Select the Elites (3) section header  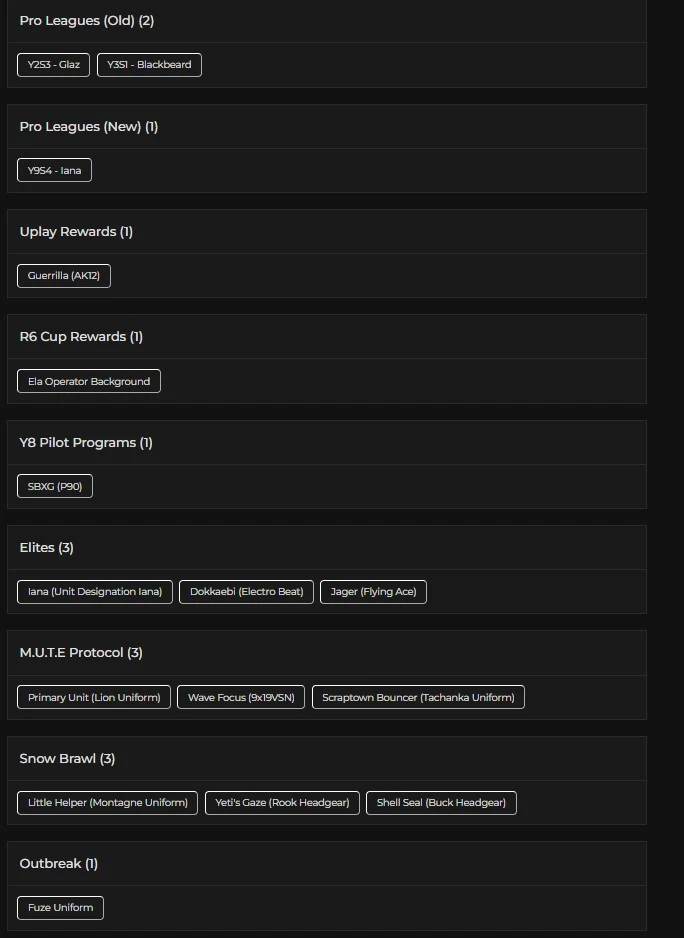coord(47,548)
